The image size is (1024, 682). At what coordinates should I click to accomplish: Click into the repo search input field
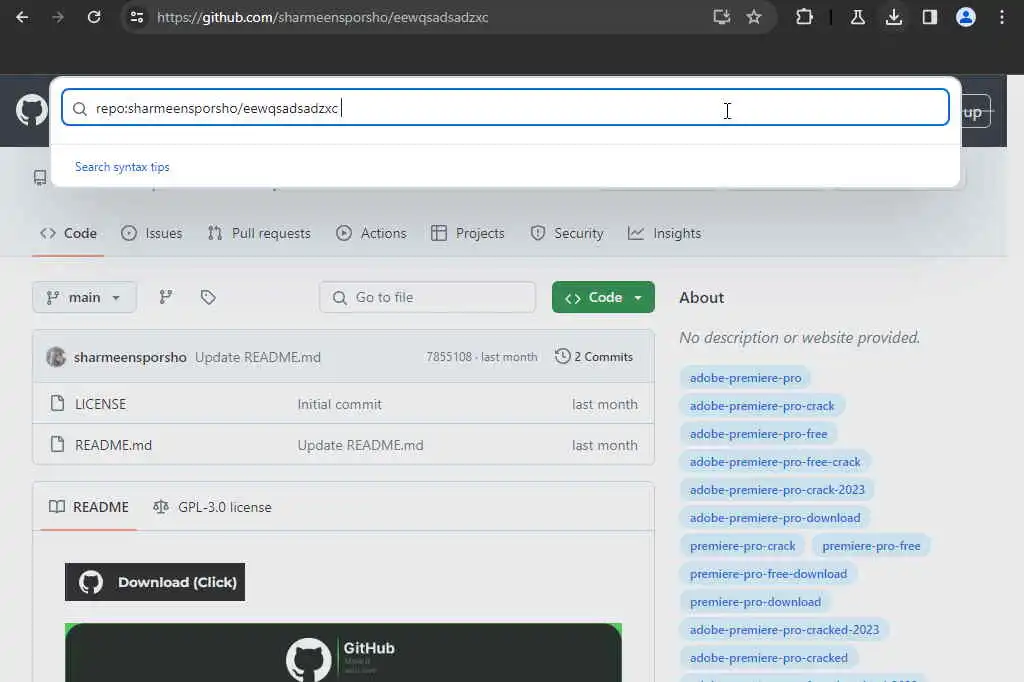coord(505,108)
